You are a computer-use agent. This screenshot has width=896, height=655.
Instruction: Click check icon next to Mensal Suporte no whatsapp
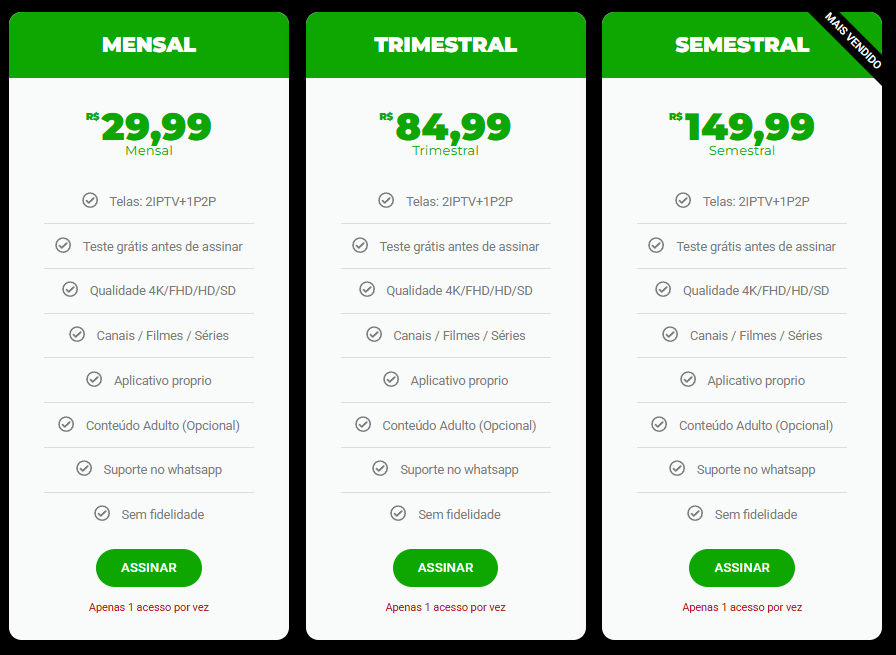tap(84, 469)
